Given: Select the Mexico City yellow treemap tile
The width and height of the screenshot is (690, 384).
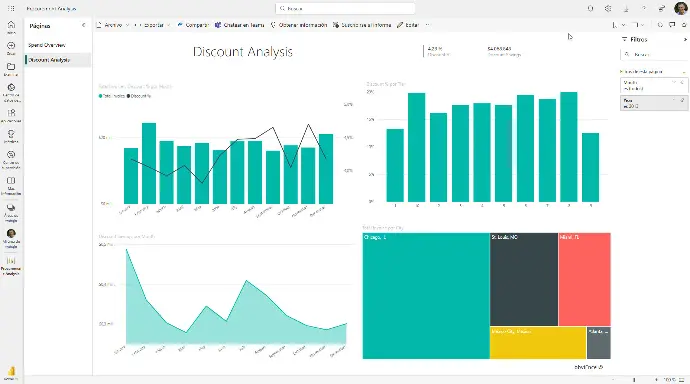Looking at the screenshot, I should click(538, 343).
